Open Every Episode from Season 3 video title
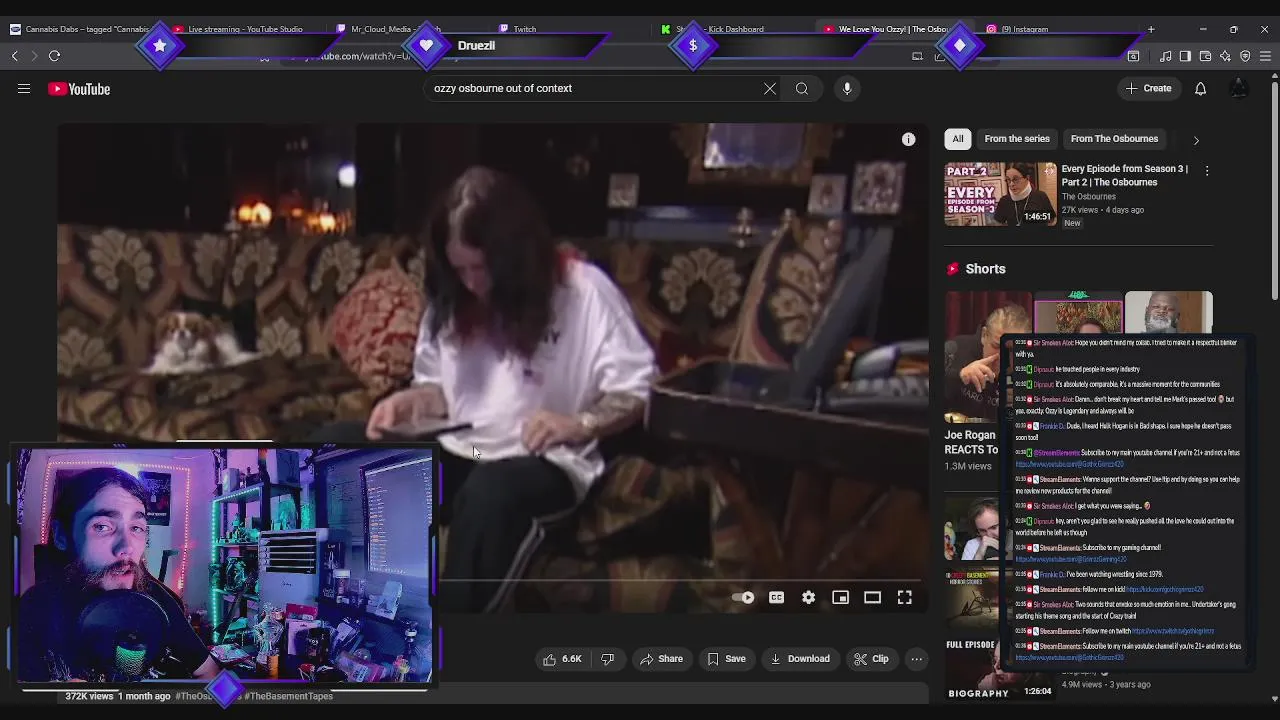This screenshot has height=720, width=1280. click(1124, 175)
